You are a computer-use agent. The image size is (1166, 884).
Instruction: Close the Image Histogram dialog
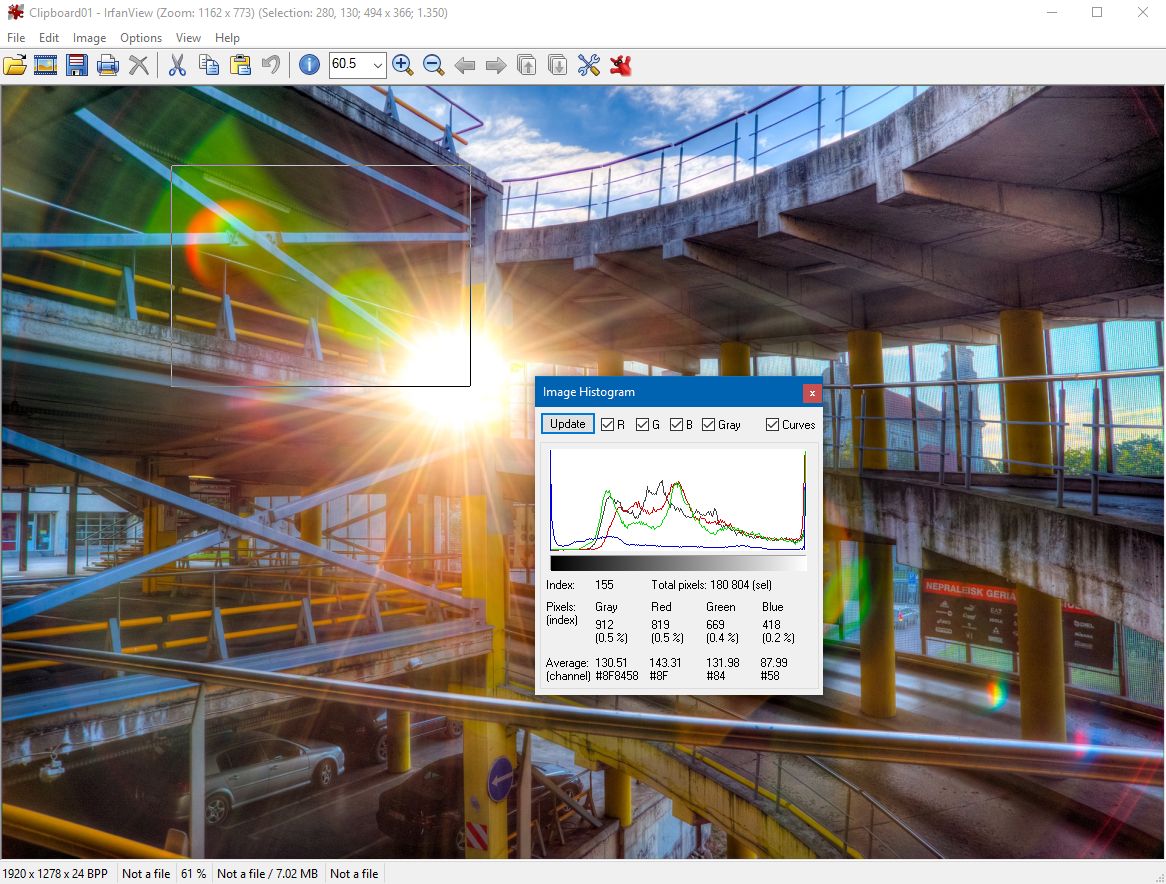(x=812, y=393)
